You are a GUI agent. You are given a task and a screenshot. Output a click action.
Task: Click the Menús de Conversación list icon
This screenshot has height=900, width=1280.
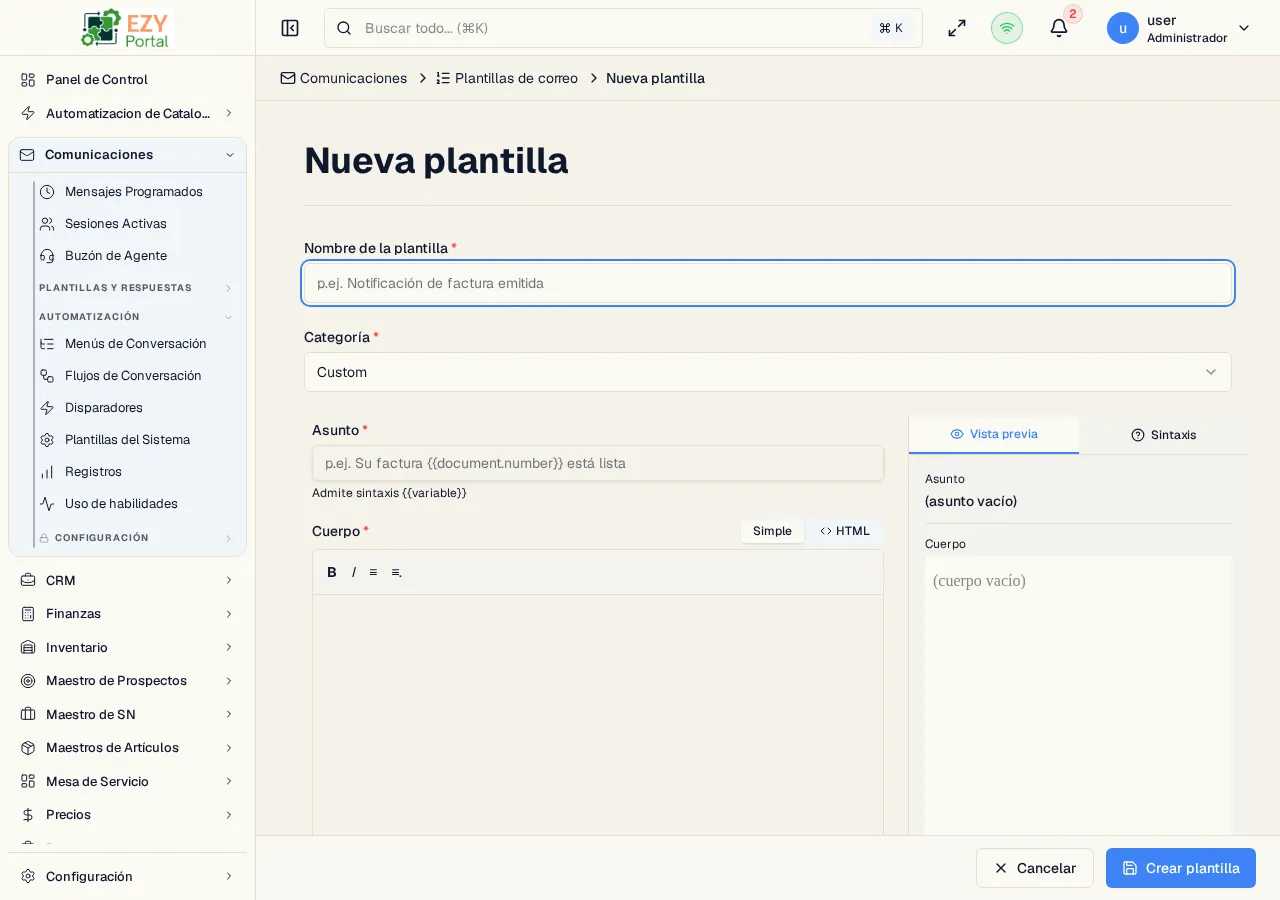(47, 343)
